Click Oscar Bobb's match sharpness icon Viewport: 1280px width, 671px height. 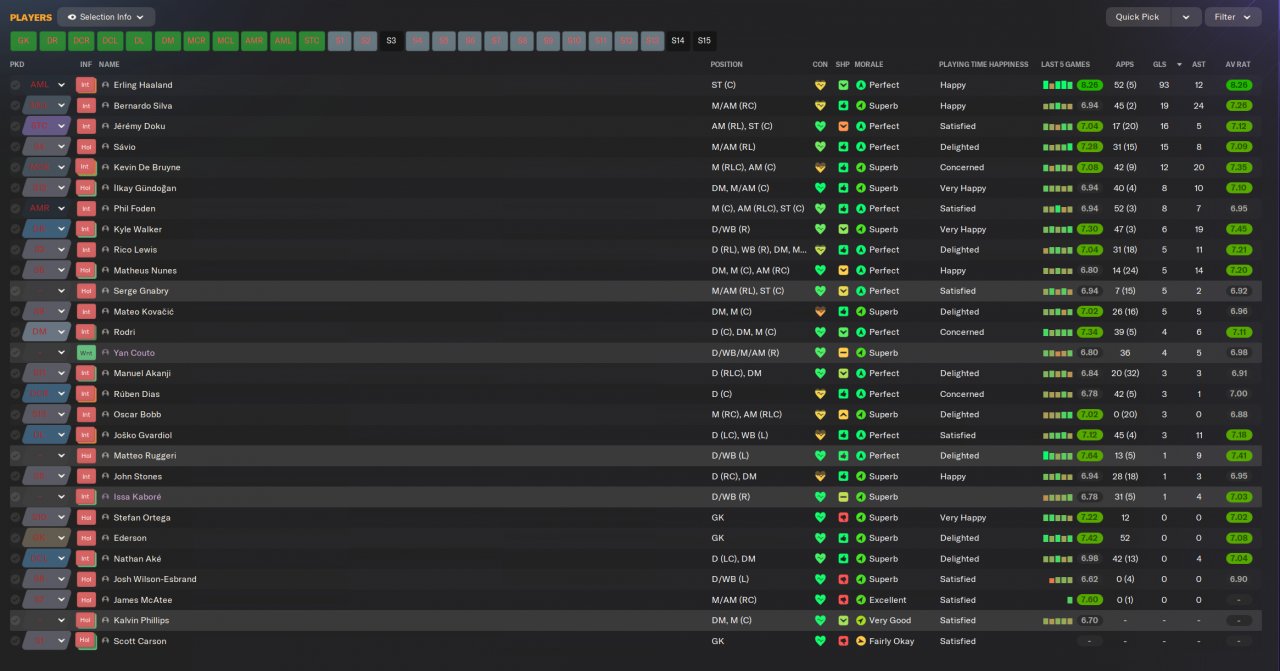tap(843, 415)
